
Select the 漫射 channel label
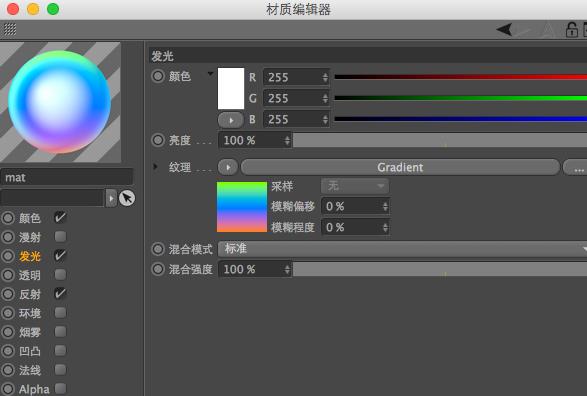click(30, 237)
